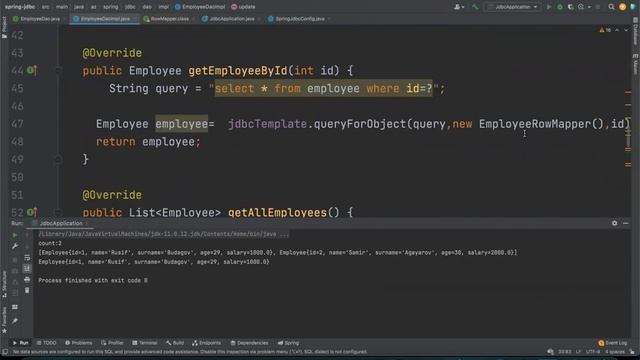
Task: Collapse the getEmployeeById method fold marker on line 44
Action: click(58, 71)
